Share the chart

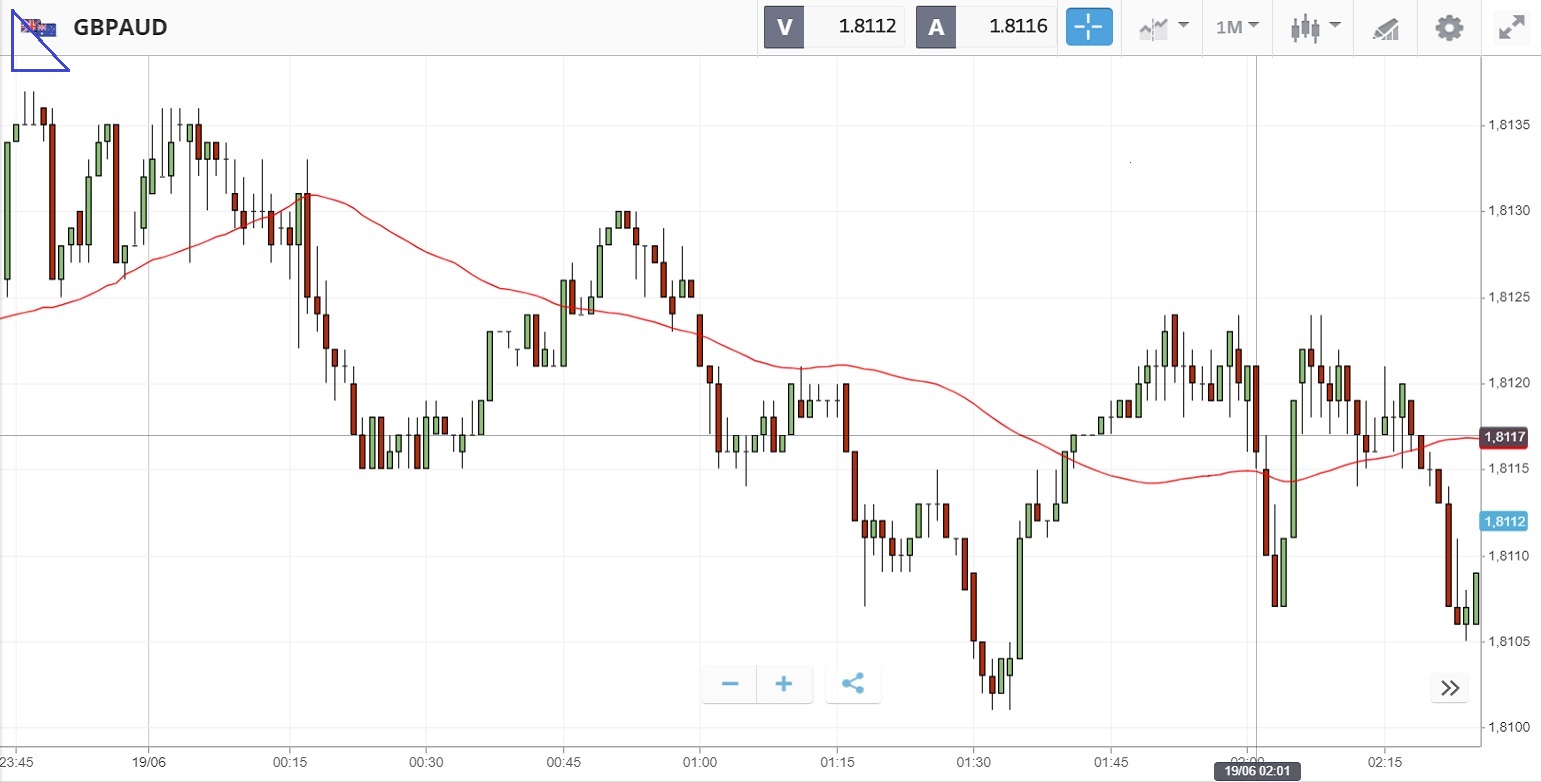coord(852,684)
